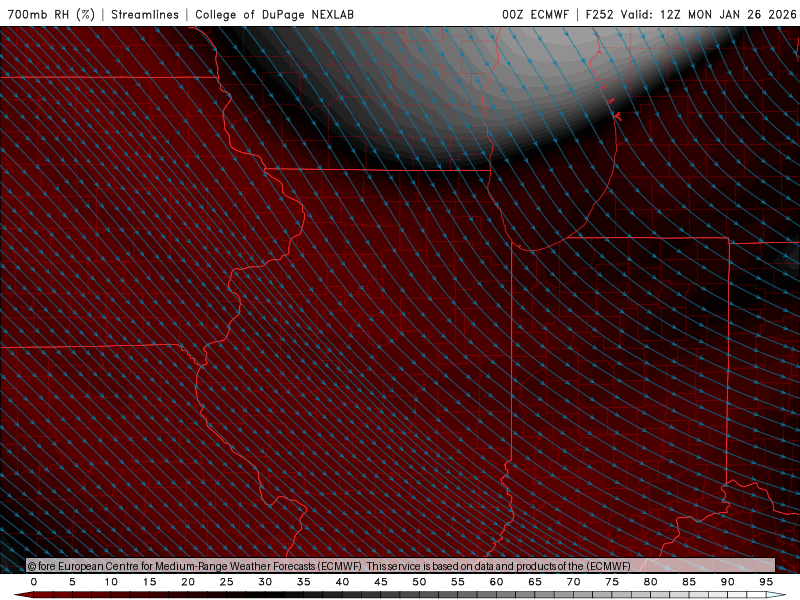800x600 pixels.
Task: Click the '30' value on the color scale
Action: (x=265, y=582)
